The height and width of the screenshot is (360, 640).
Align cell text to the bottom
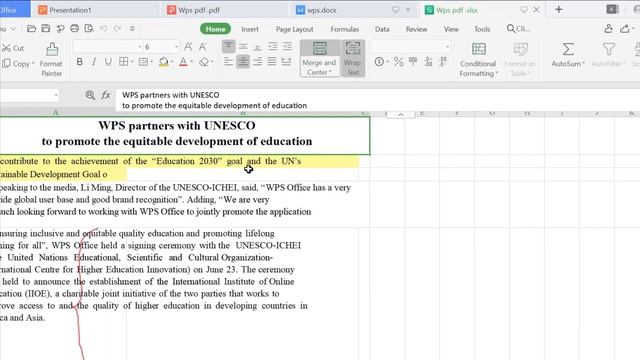click(258, 47)
